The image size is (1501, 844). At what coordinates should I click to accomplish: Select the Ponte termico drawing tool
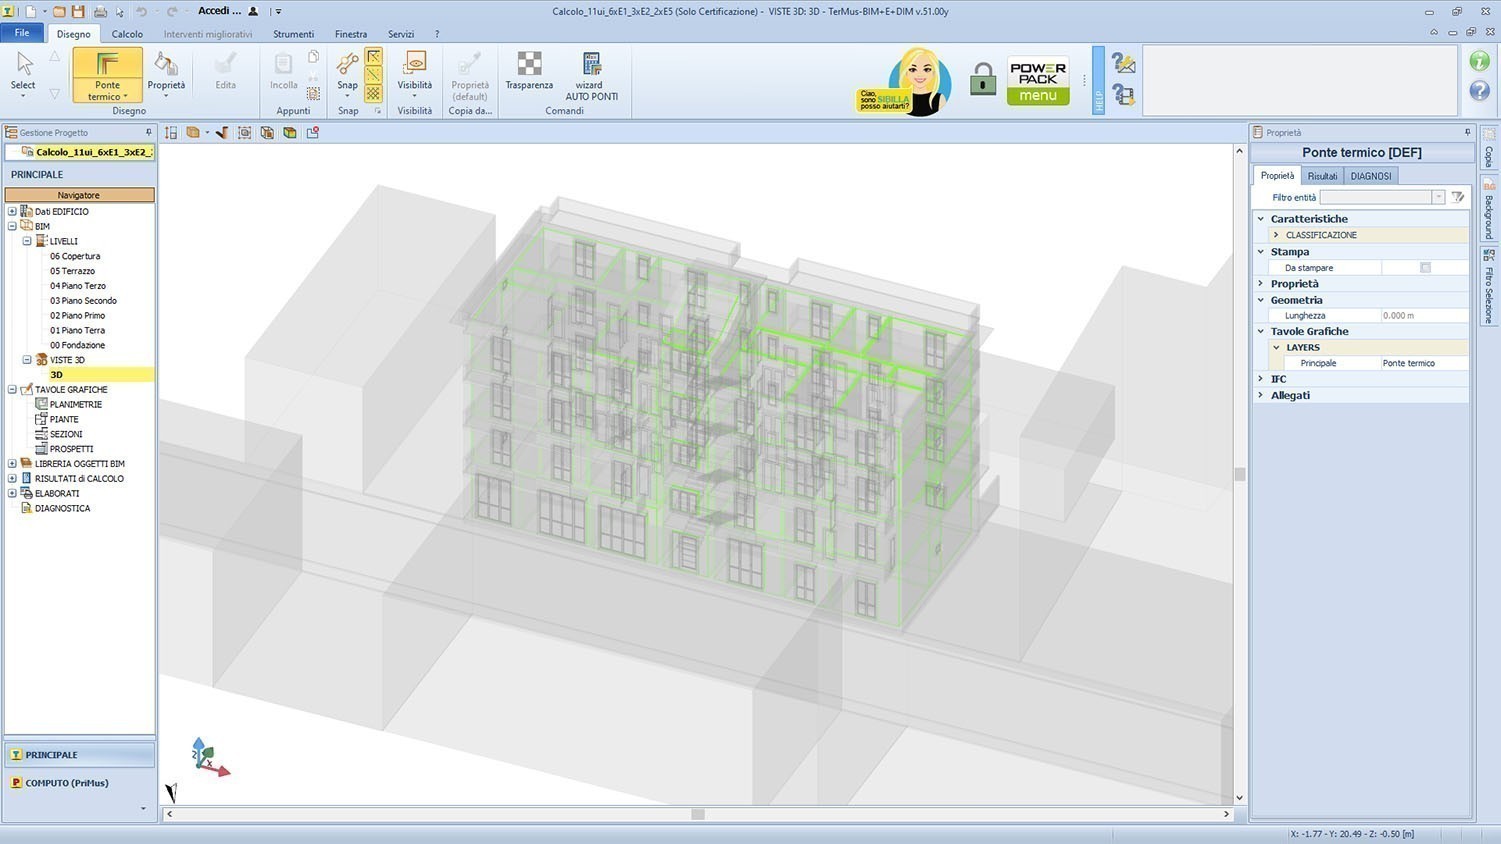pos(107,66)
